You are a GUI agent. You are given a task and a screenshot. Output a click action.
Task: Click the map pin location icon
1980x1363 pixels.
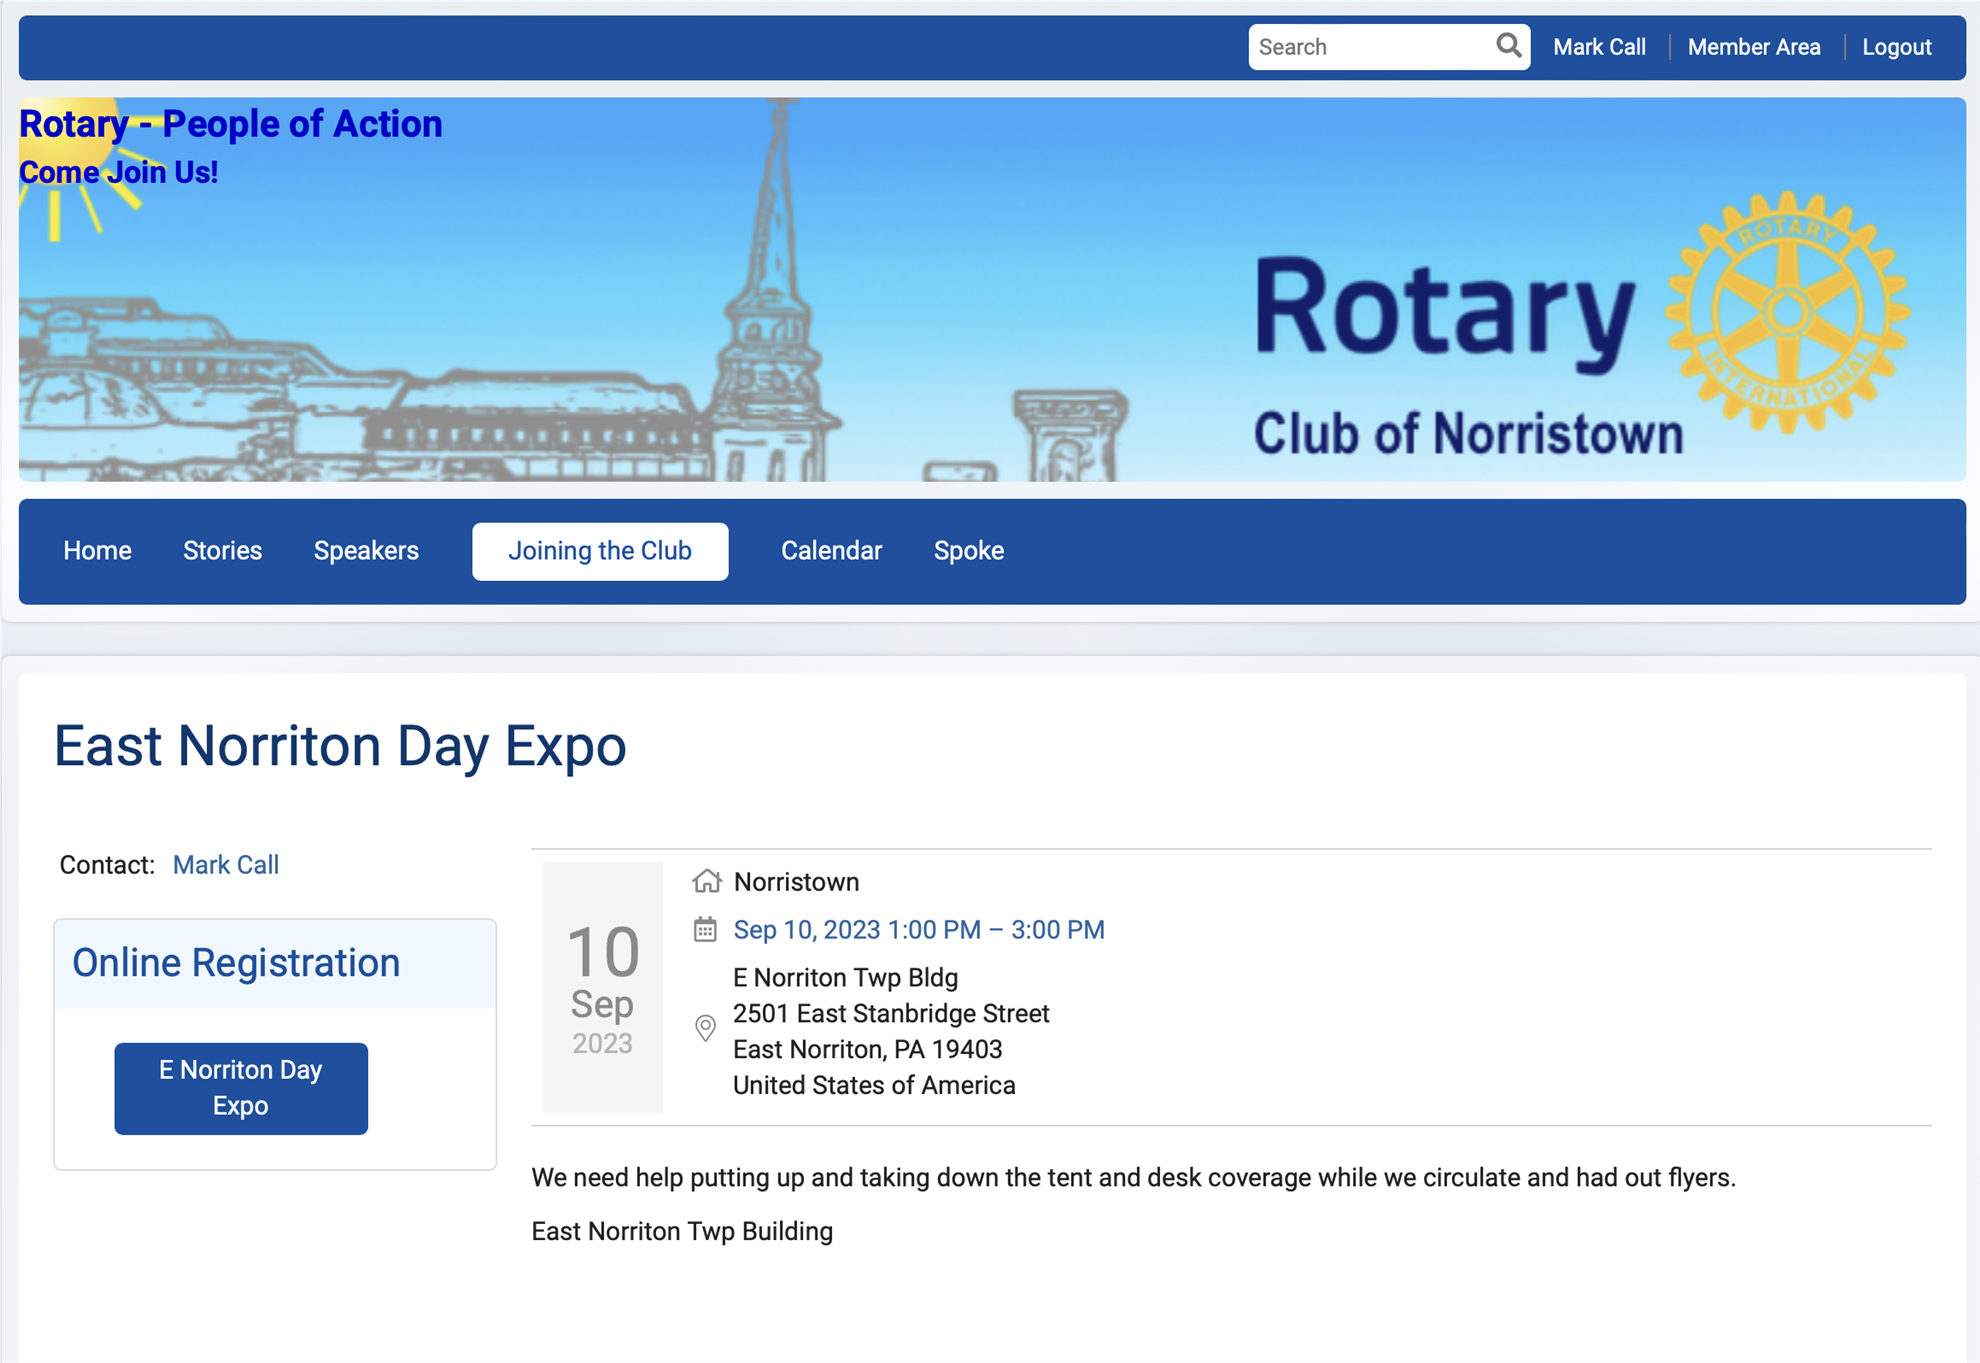705,1028
